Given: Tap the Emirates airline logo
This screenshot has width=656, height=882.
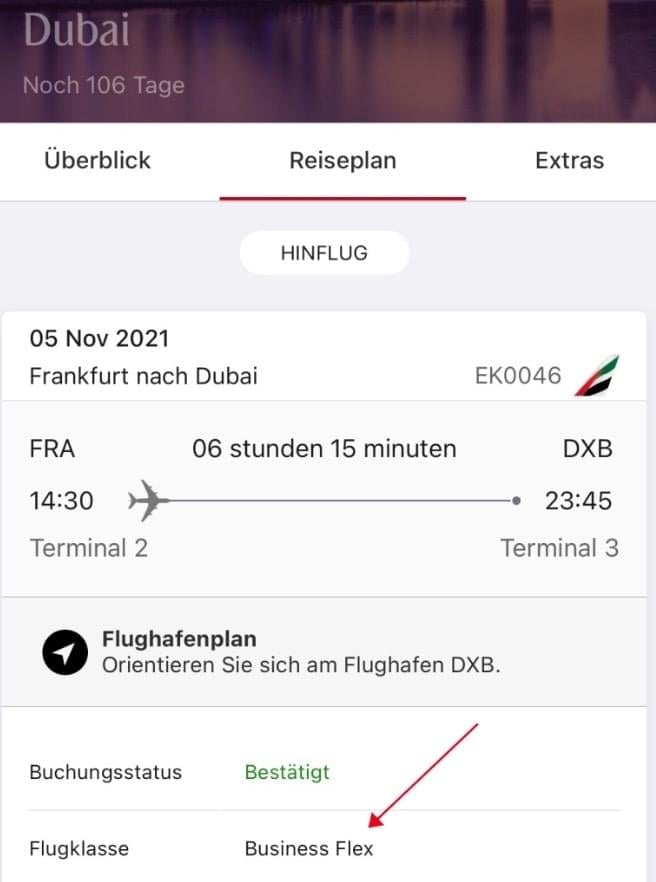Looking at the screenshot, I should pos(597,375).
